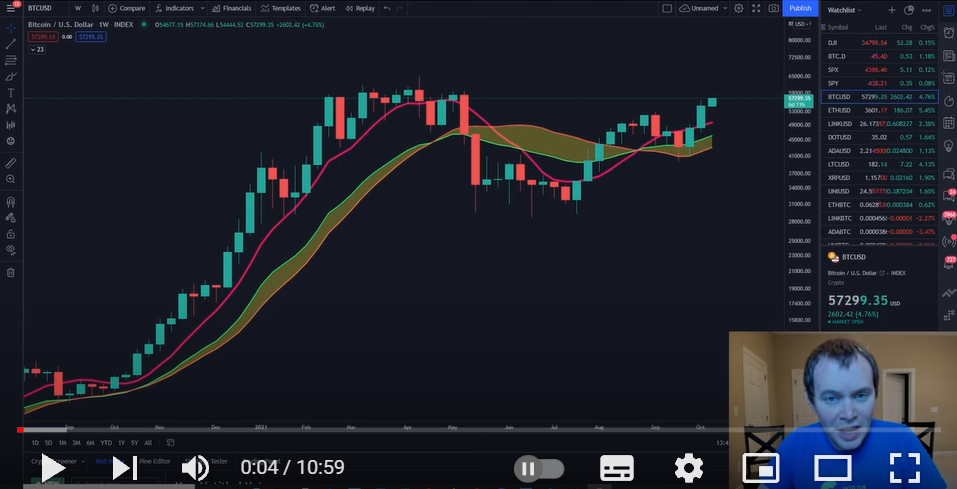Add a symbol with the watchlist plus
Image resolution: width=957 pixels, height=489 pixels.
pos(892,10)
